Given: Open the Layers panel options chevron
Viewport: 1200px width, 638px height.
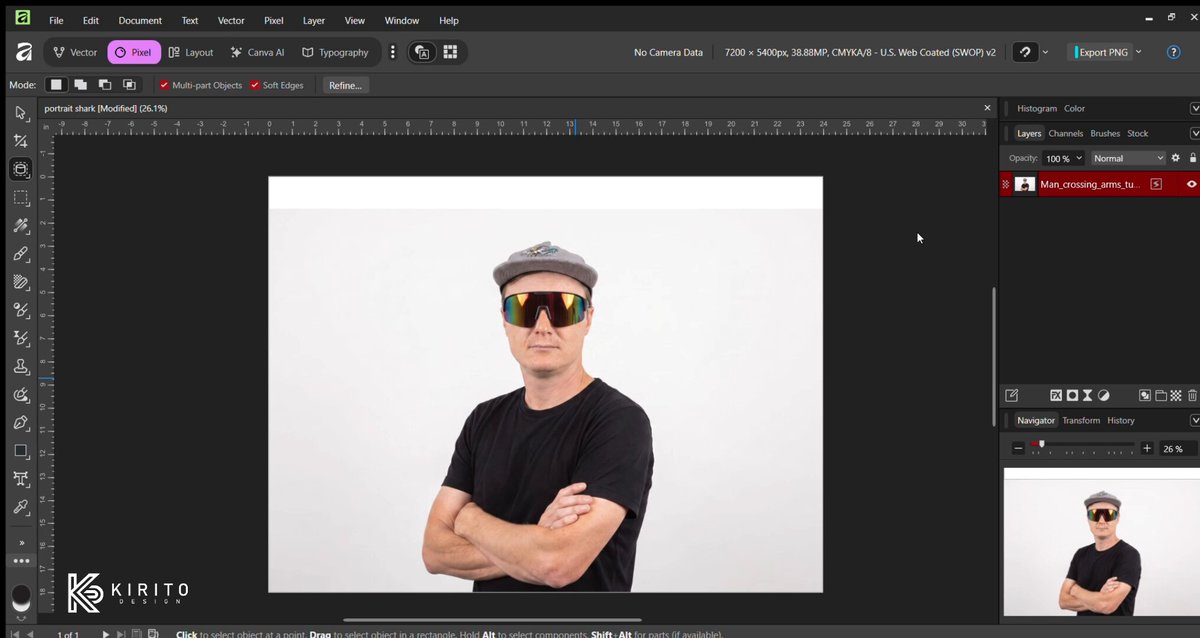Looking at the screenshot, I should [x=1194, y=133].
